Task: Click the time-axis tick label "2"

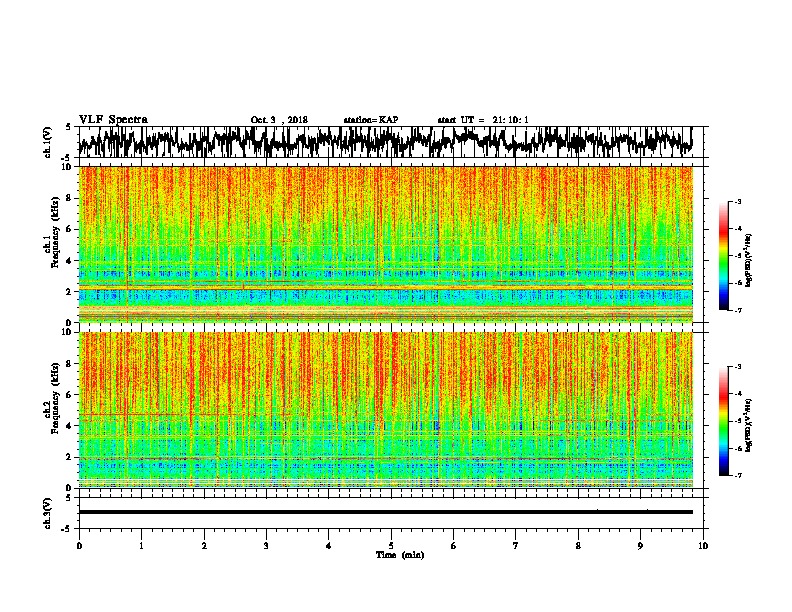Action: coord(204,546)
